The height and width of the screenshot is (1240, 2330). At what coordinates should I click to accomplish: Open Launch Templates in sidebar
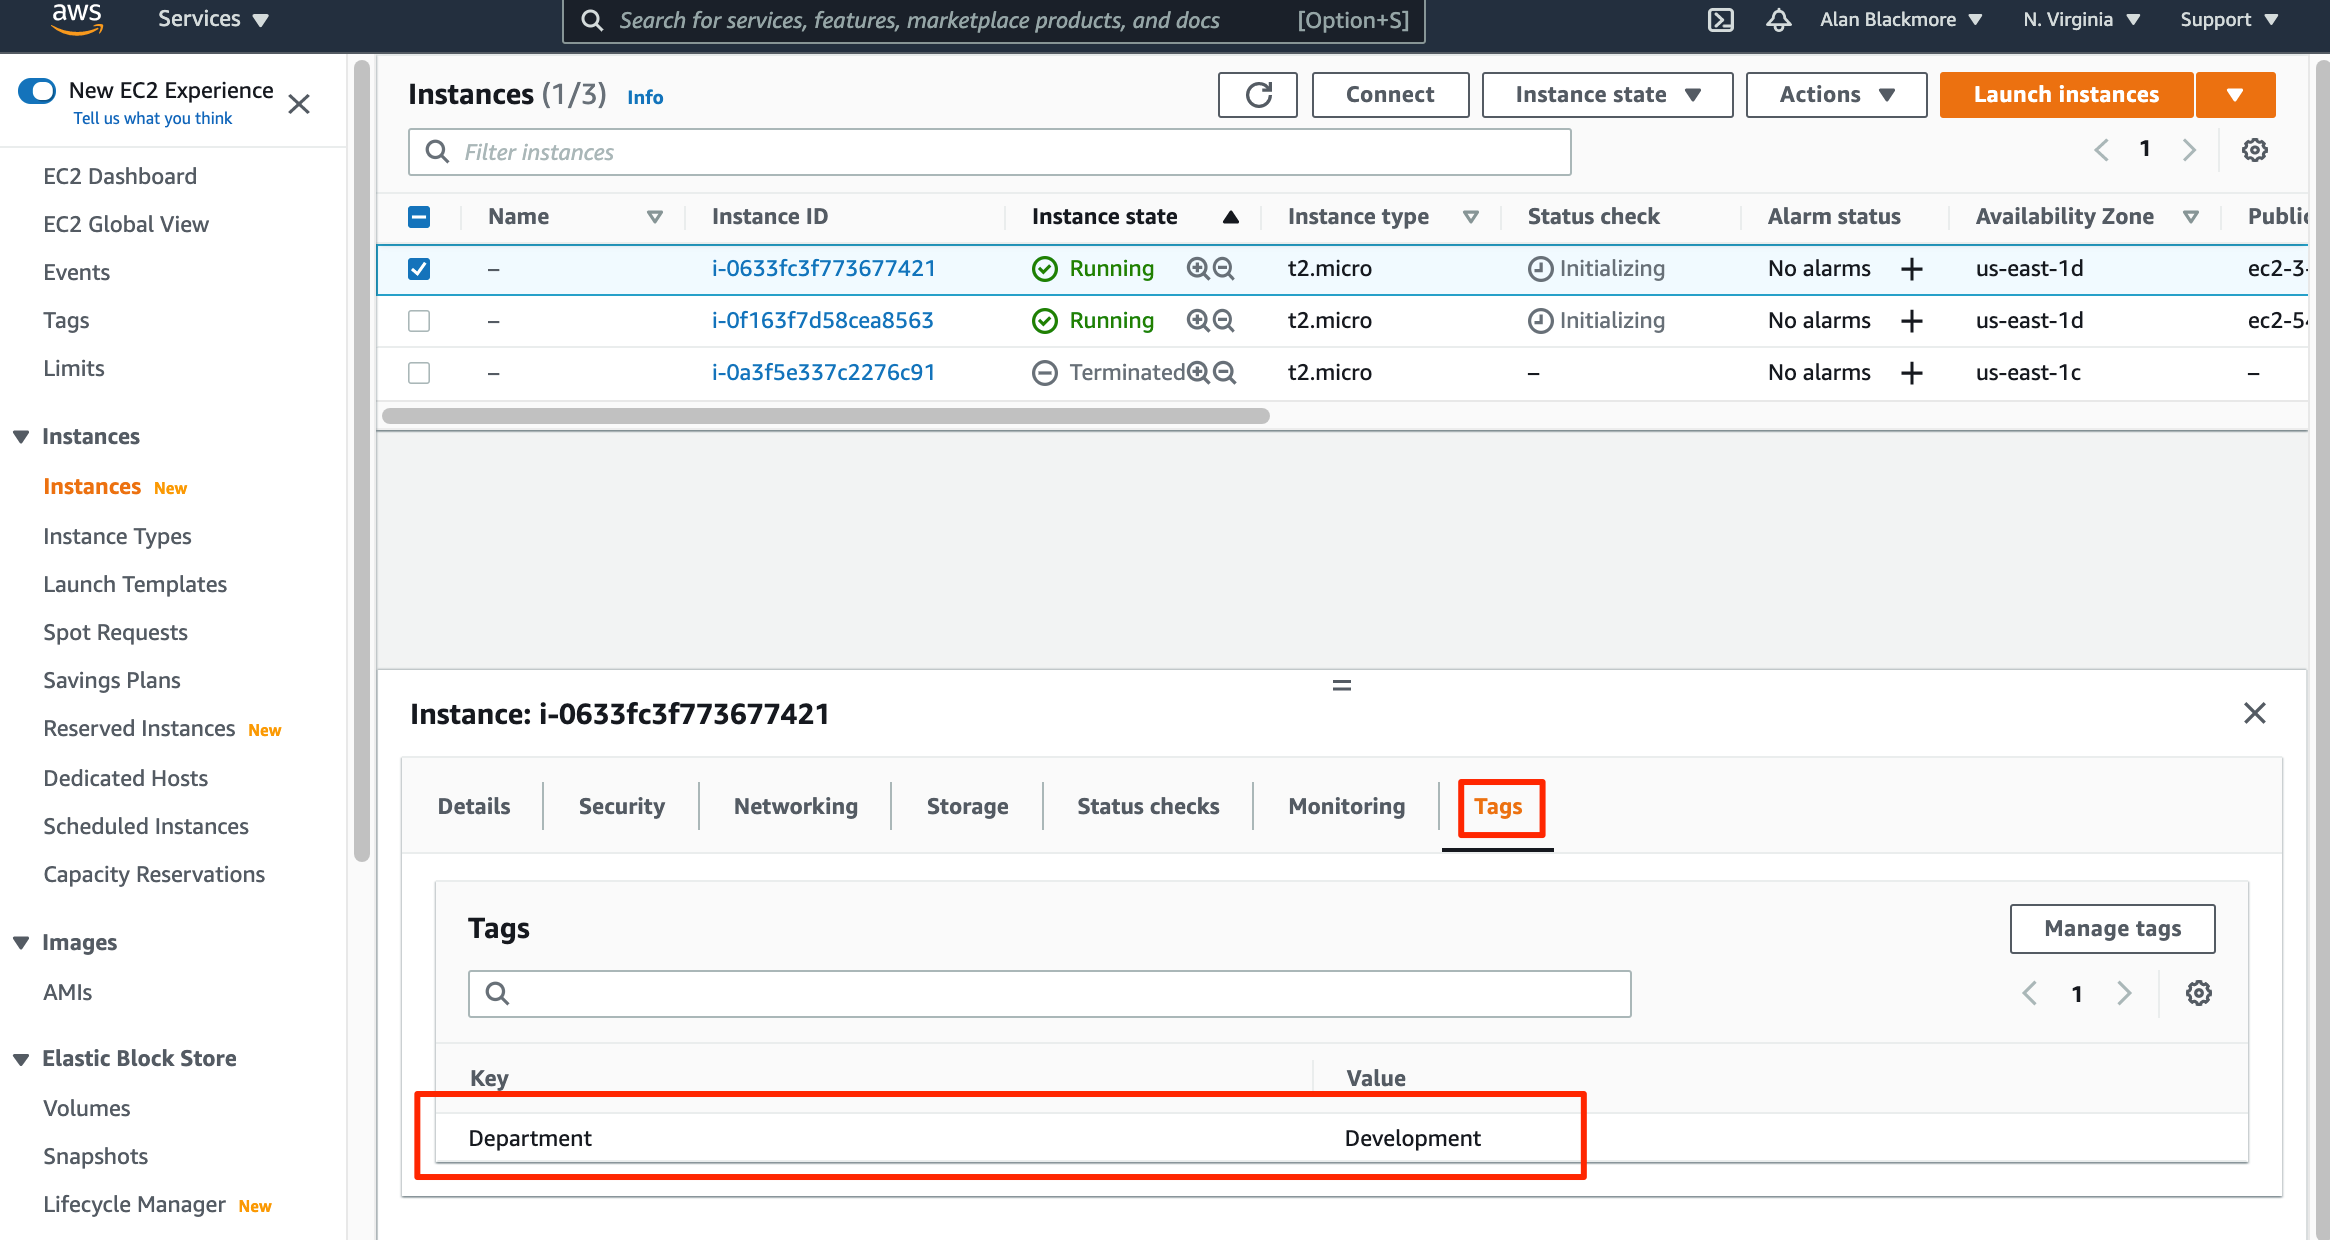[135, 584]
